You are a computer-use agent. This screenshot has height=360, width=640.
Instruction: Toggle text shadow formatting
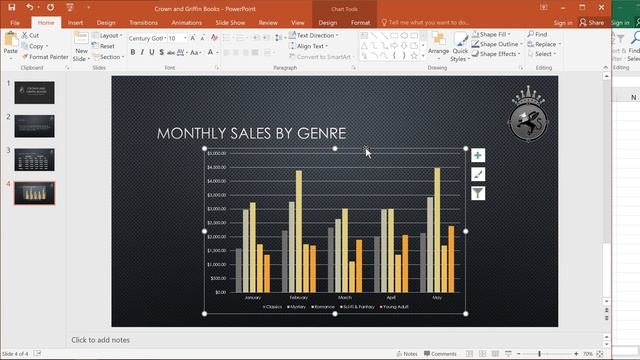162,52
